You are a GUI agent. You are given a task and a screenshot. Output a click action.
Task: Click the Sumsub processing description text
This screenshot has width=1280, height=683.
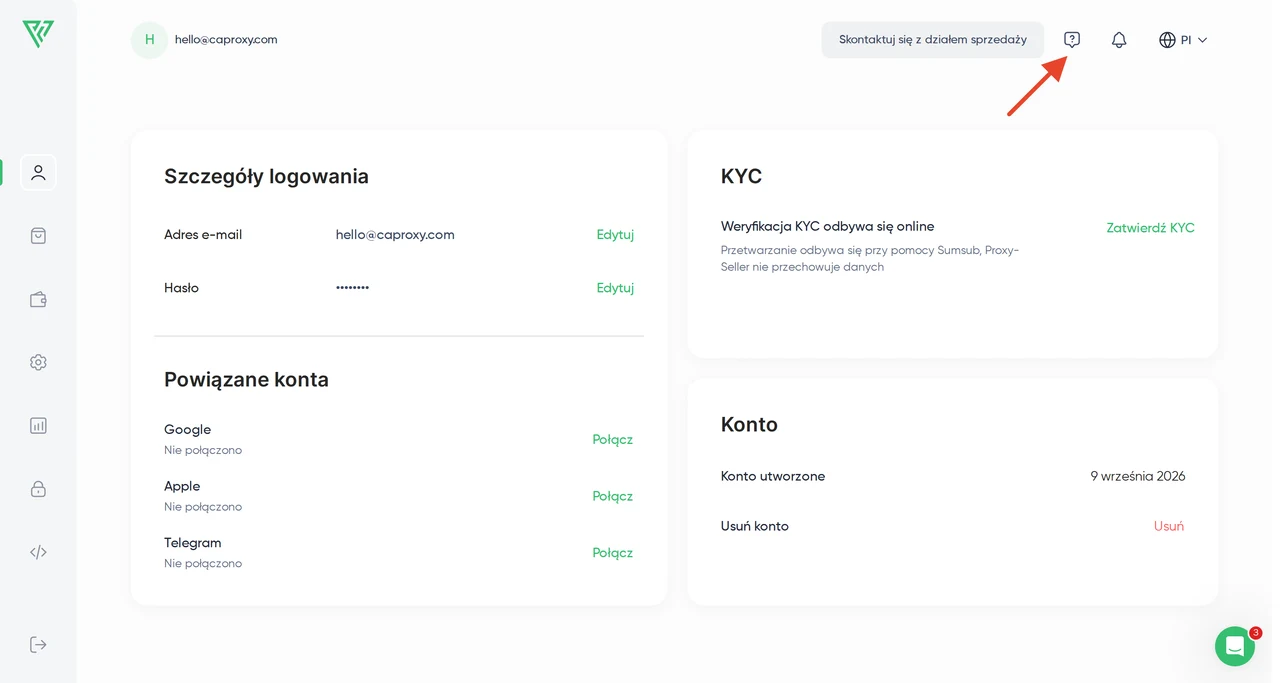coord(870,259)
